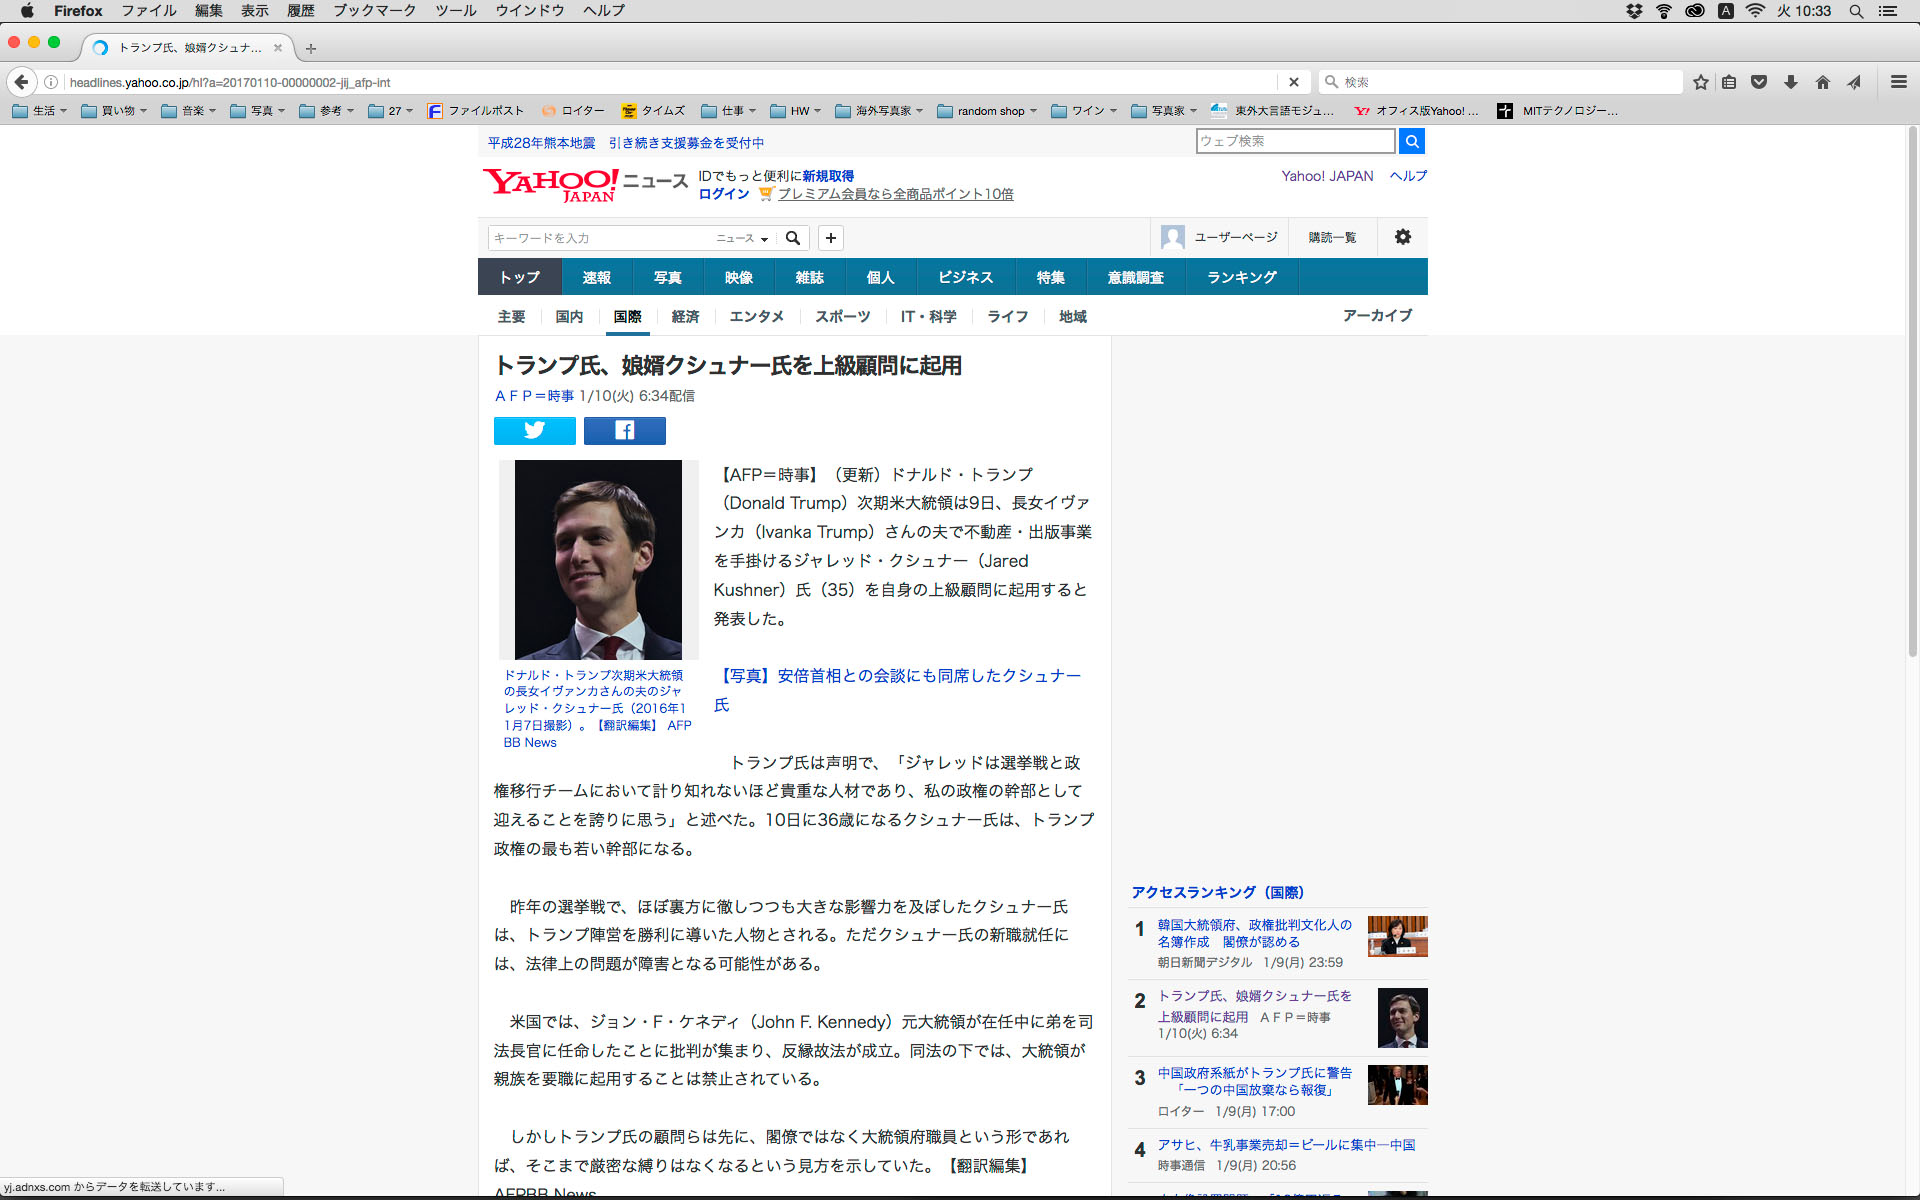The width and height of the screenshot is (1920, 1200).
Task: Go to Firefox home icon
Action: click(1822, 82)
